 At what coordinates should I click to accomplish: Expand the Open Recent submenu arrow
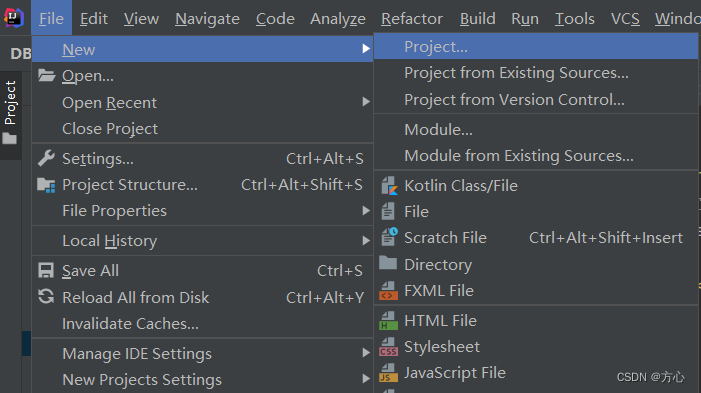pos(366,102)
